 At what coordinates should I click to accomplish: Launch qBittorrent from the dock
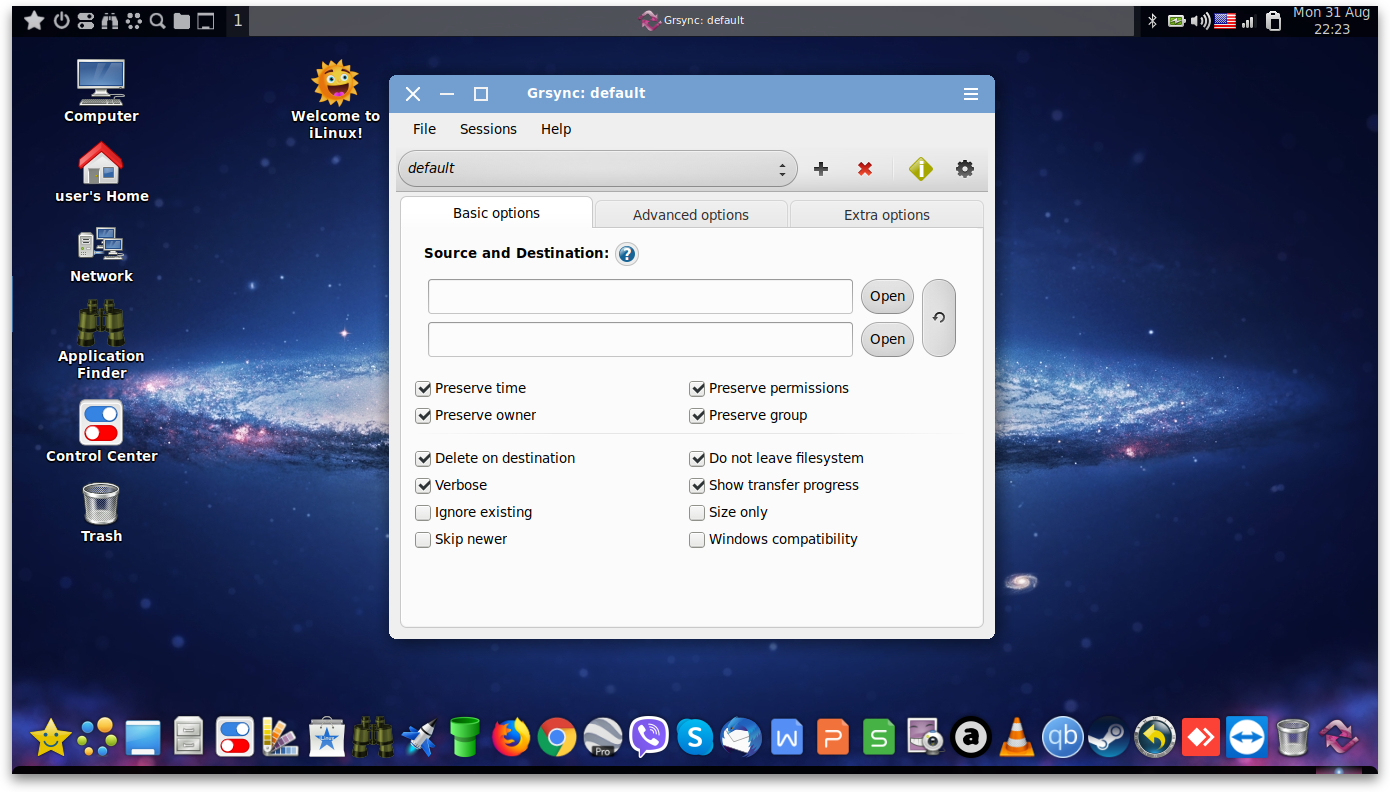coord(1063,738)
